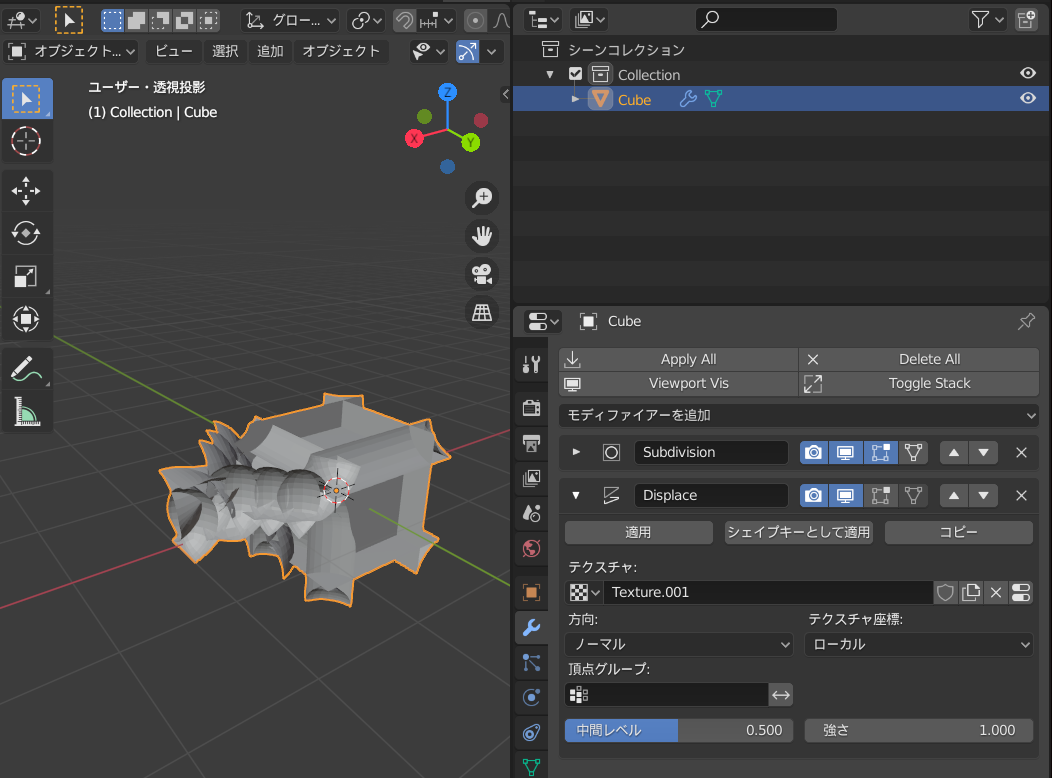Collapse the Collection tree in outliner
The height and width of the screenshot is (778, 1052).
pos(550,74)
